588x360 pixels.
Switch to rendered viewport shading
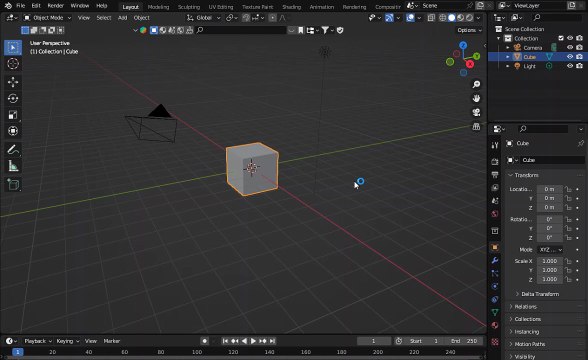469,18
